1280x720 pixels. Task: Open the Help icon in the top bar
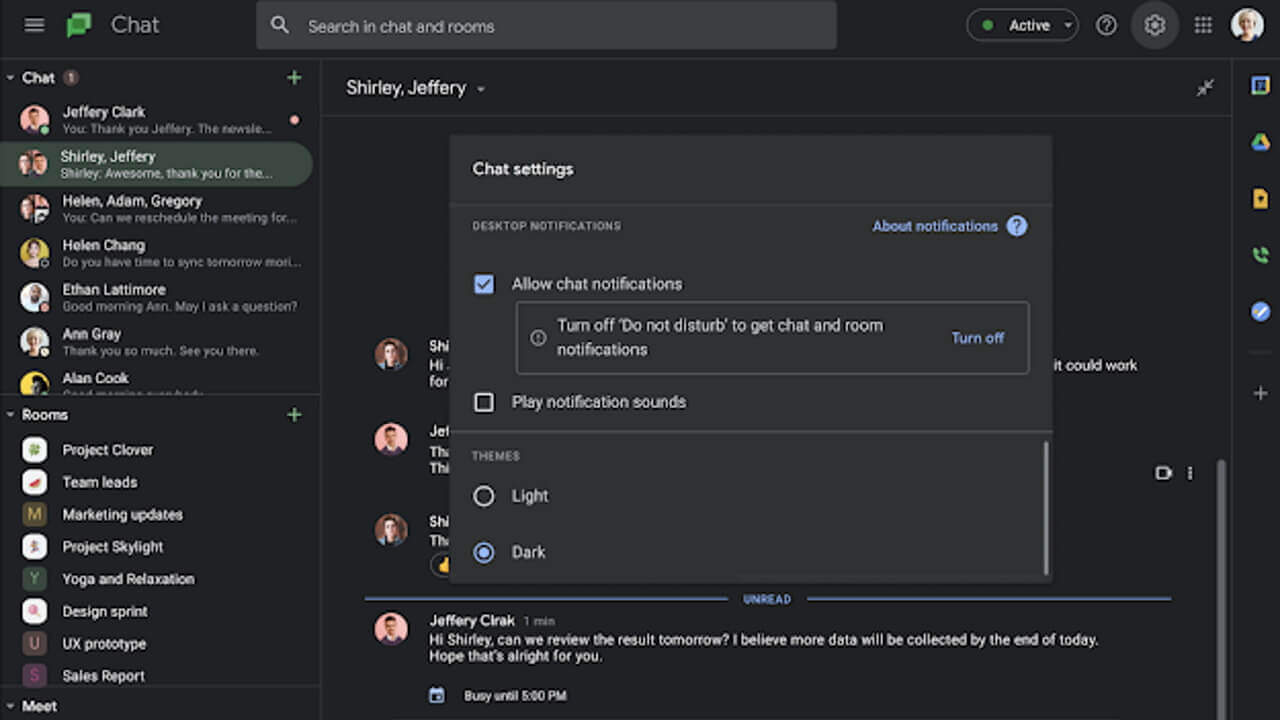point(1106,25)
